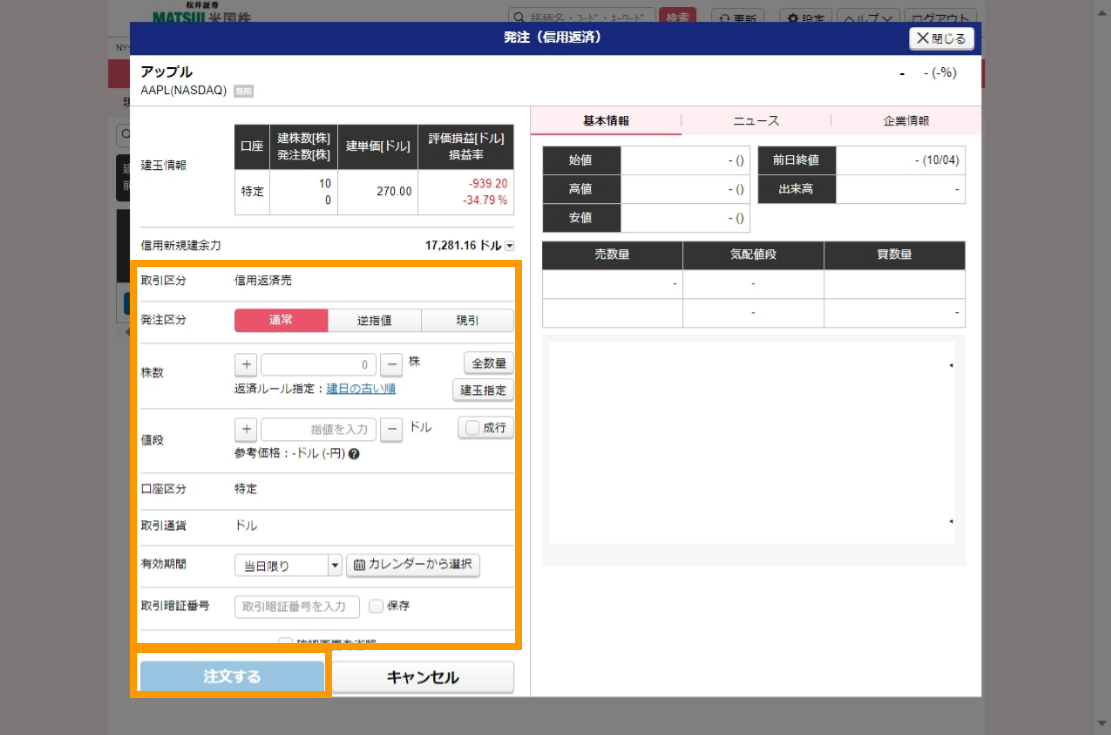Switch to the 基本情報 tab
The width and height of the screenshot is (1111, 735).
pos(606,120)
